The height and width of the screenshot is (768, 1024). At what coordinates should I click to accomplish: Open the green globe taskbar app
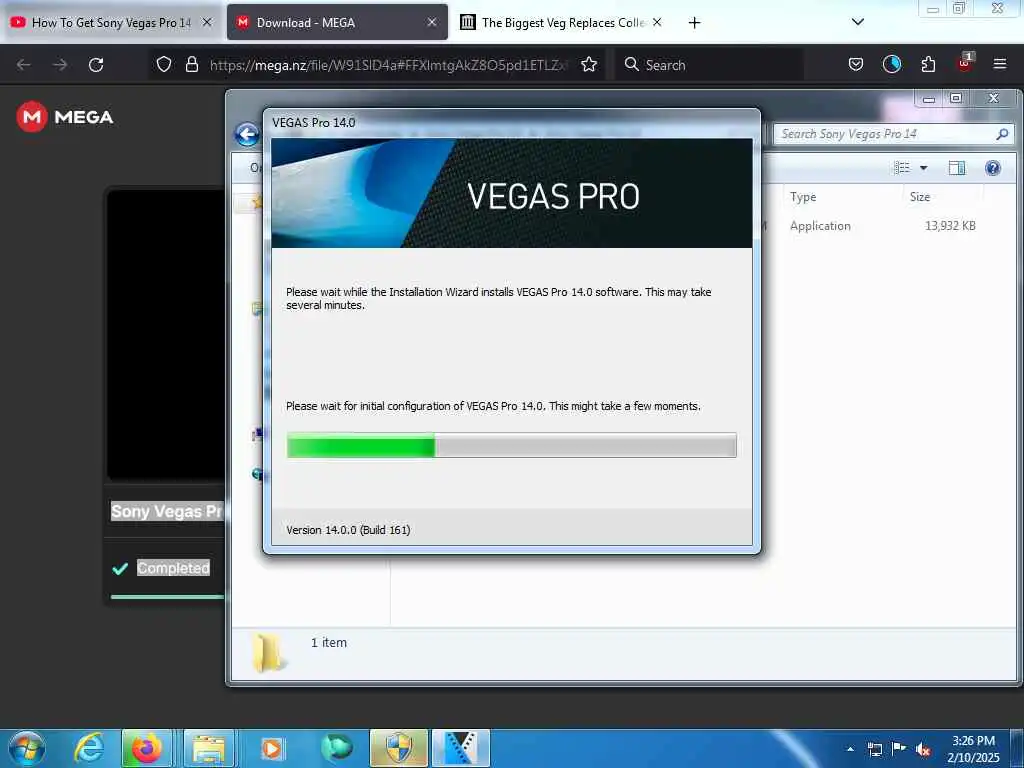click(x=336, y=748)
